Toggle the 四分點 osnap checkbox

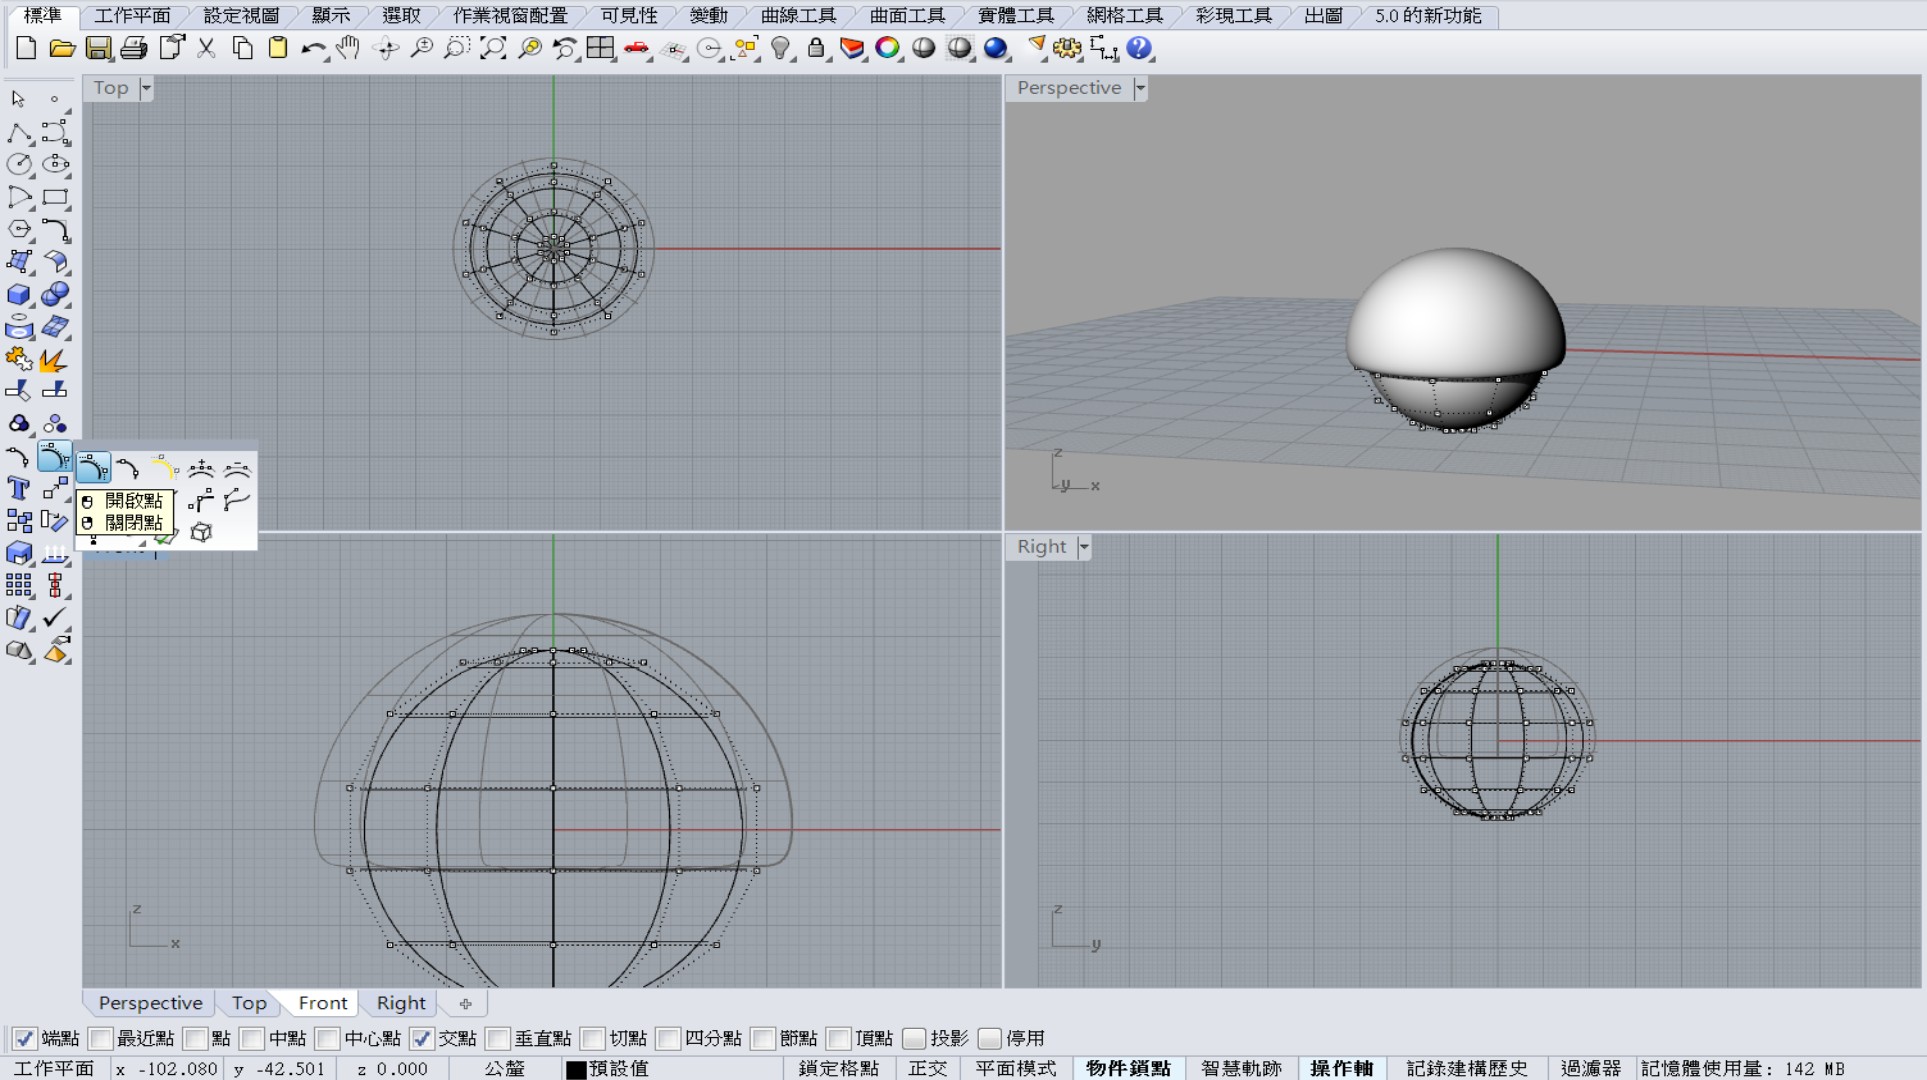click(668, 1038)
